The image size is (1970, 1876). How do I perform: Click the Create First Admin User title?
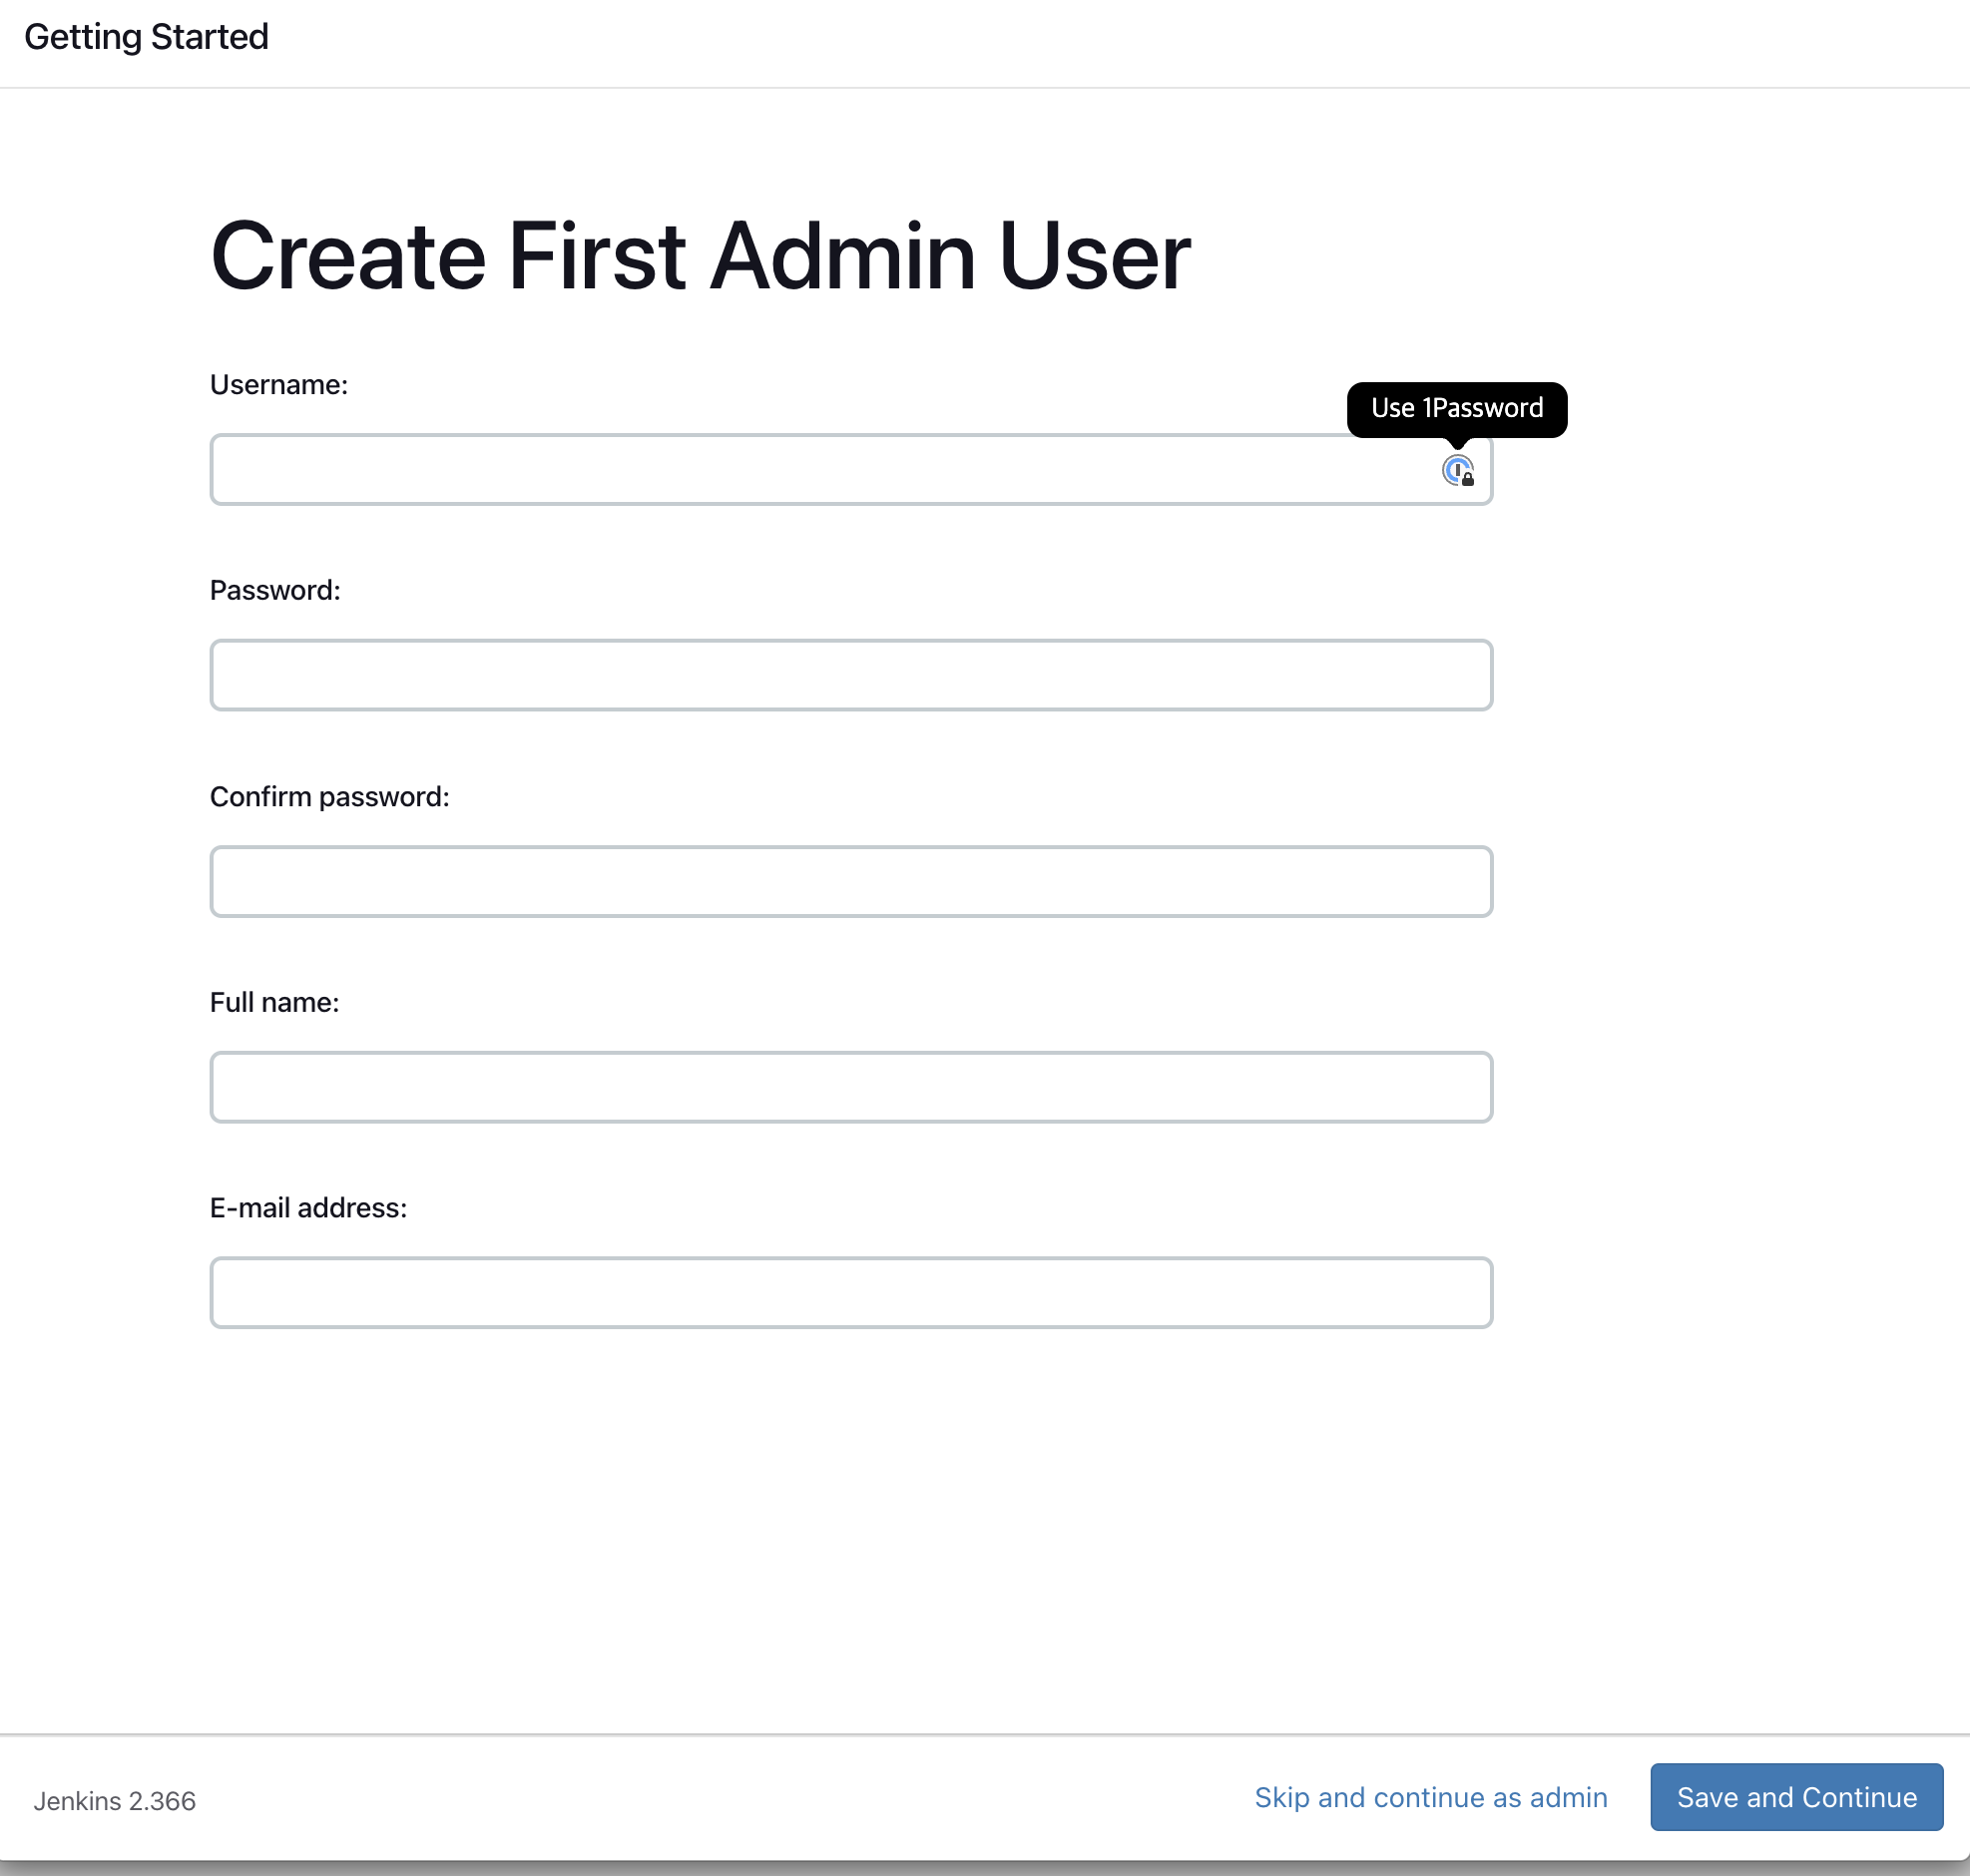700,256
